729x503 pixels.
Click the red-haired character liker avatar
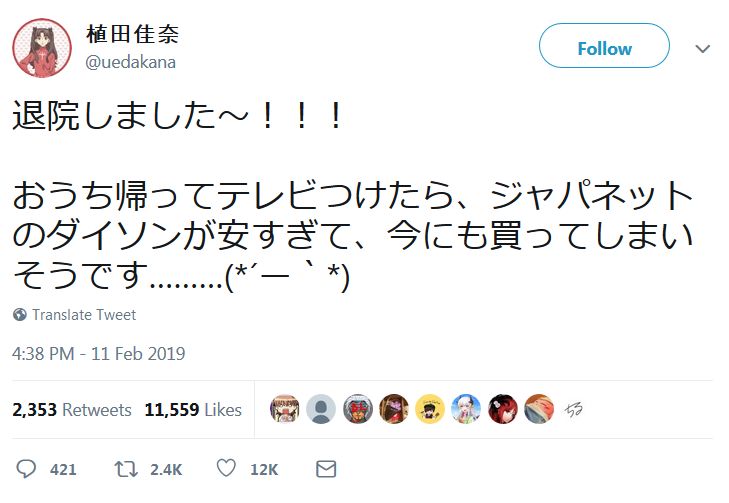(502, 409)
